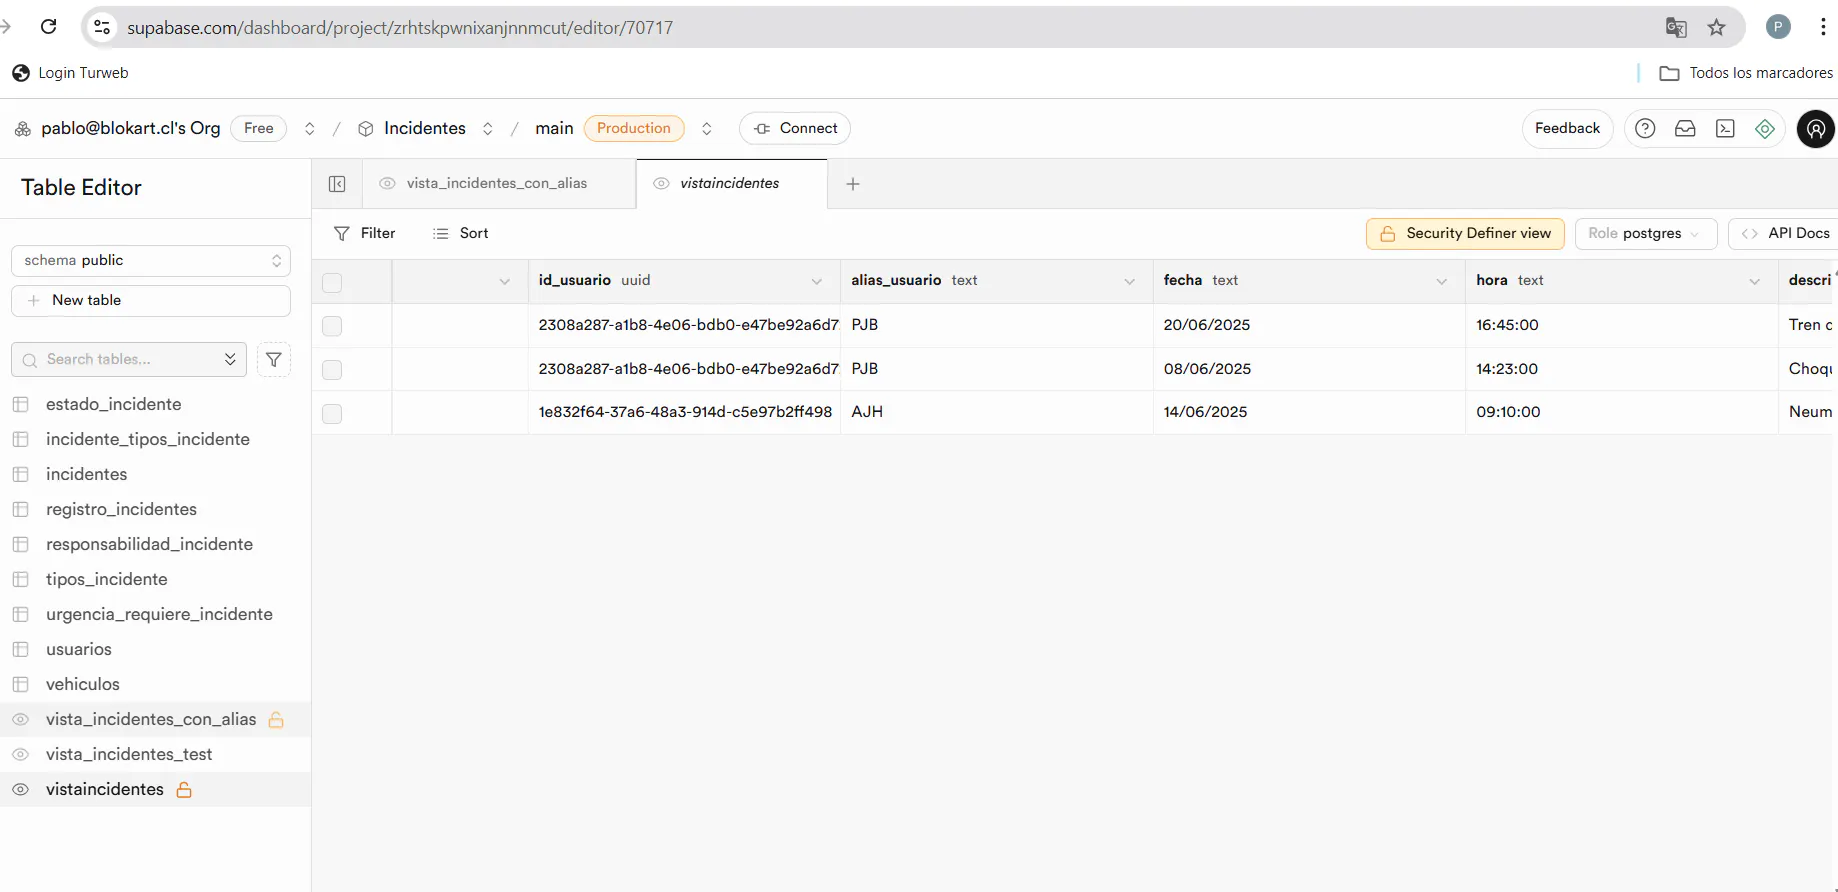Open the Security Definer view warning
1838x892 pixels.
(x=1465, y=234)
